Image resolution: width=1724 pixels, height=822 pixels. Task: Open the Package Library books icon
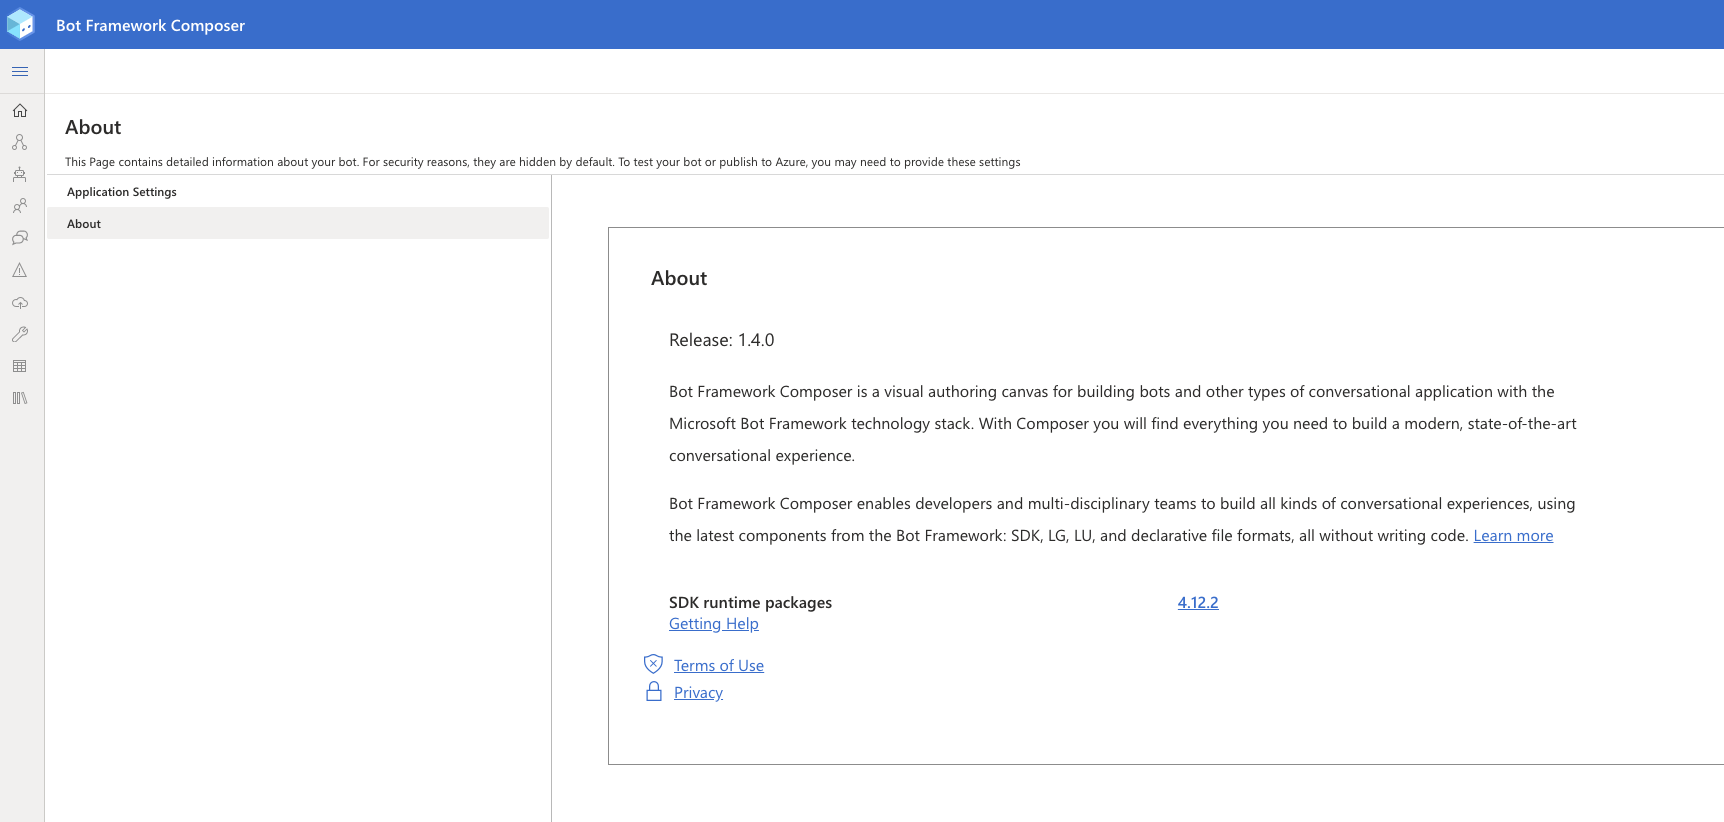coord(20,398)
